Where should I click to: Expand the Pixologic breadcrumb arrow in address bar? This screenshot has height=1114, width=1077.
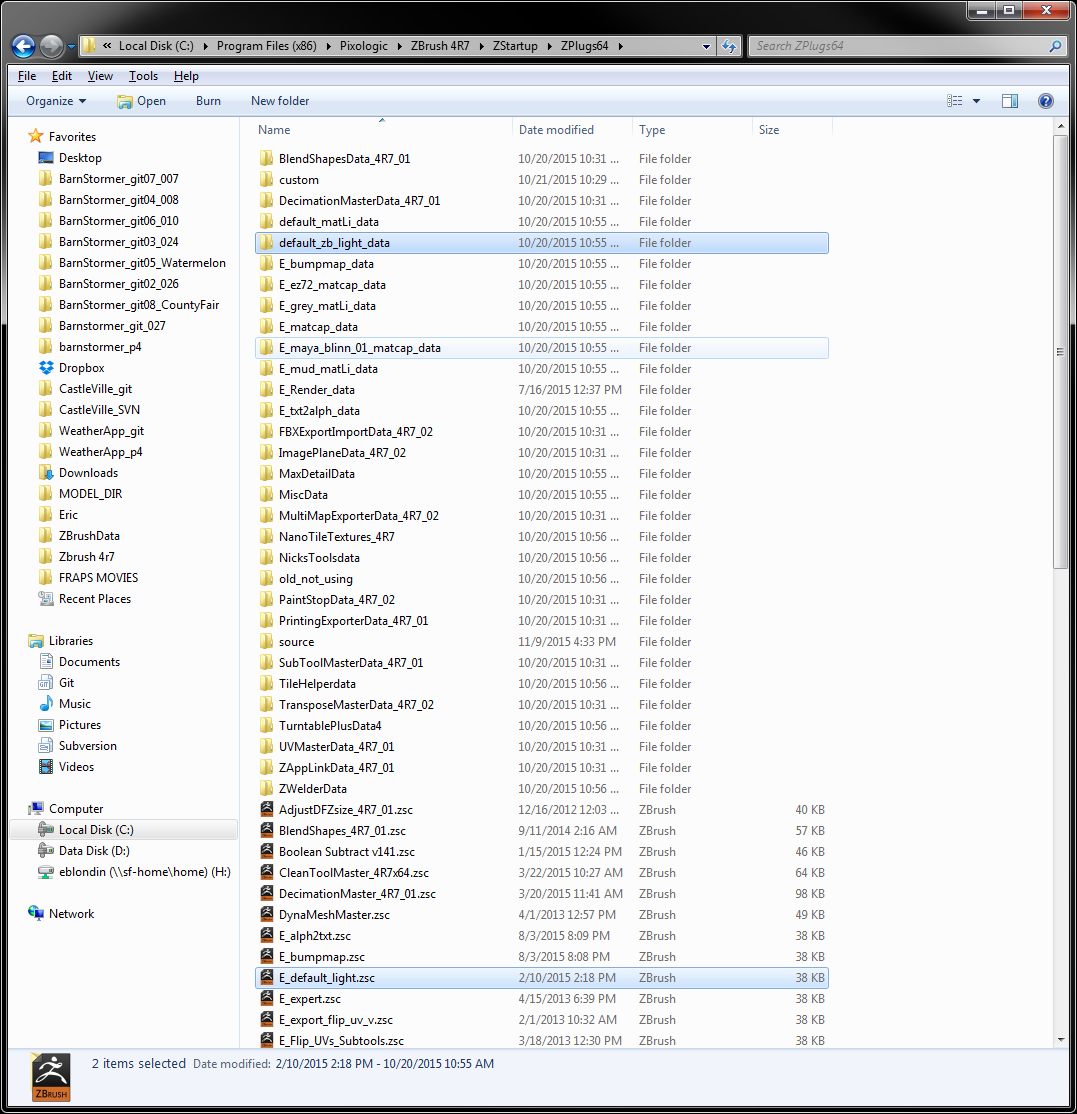click(x=399, y=46)
